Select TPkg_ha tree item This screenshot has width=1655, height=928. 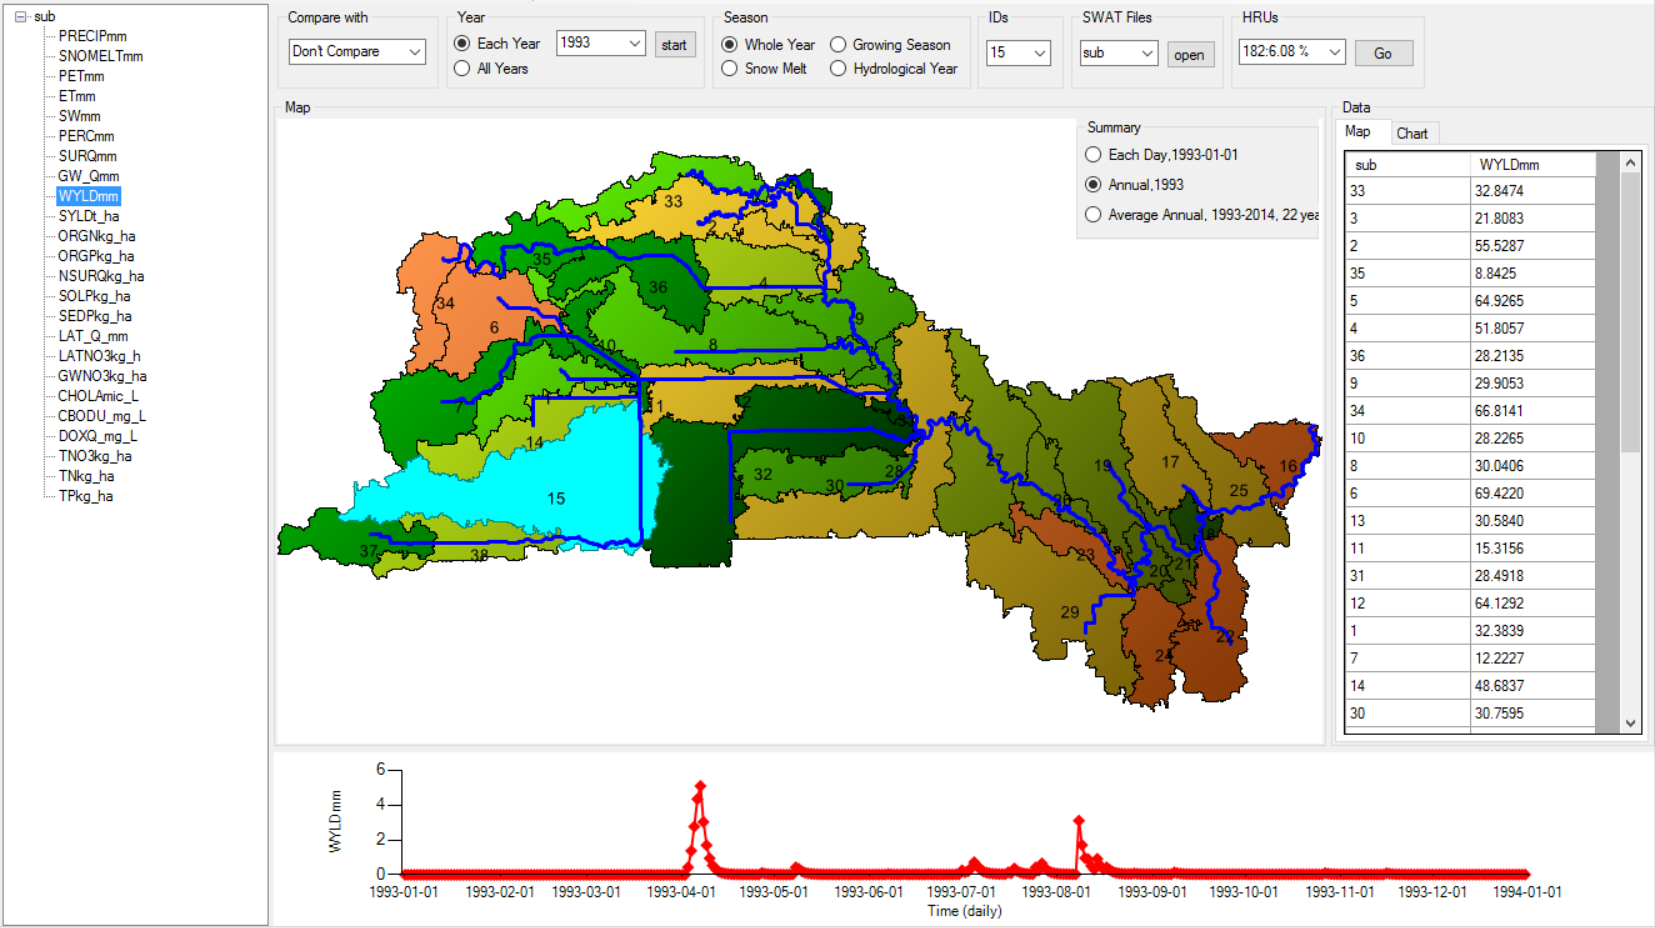85,496
